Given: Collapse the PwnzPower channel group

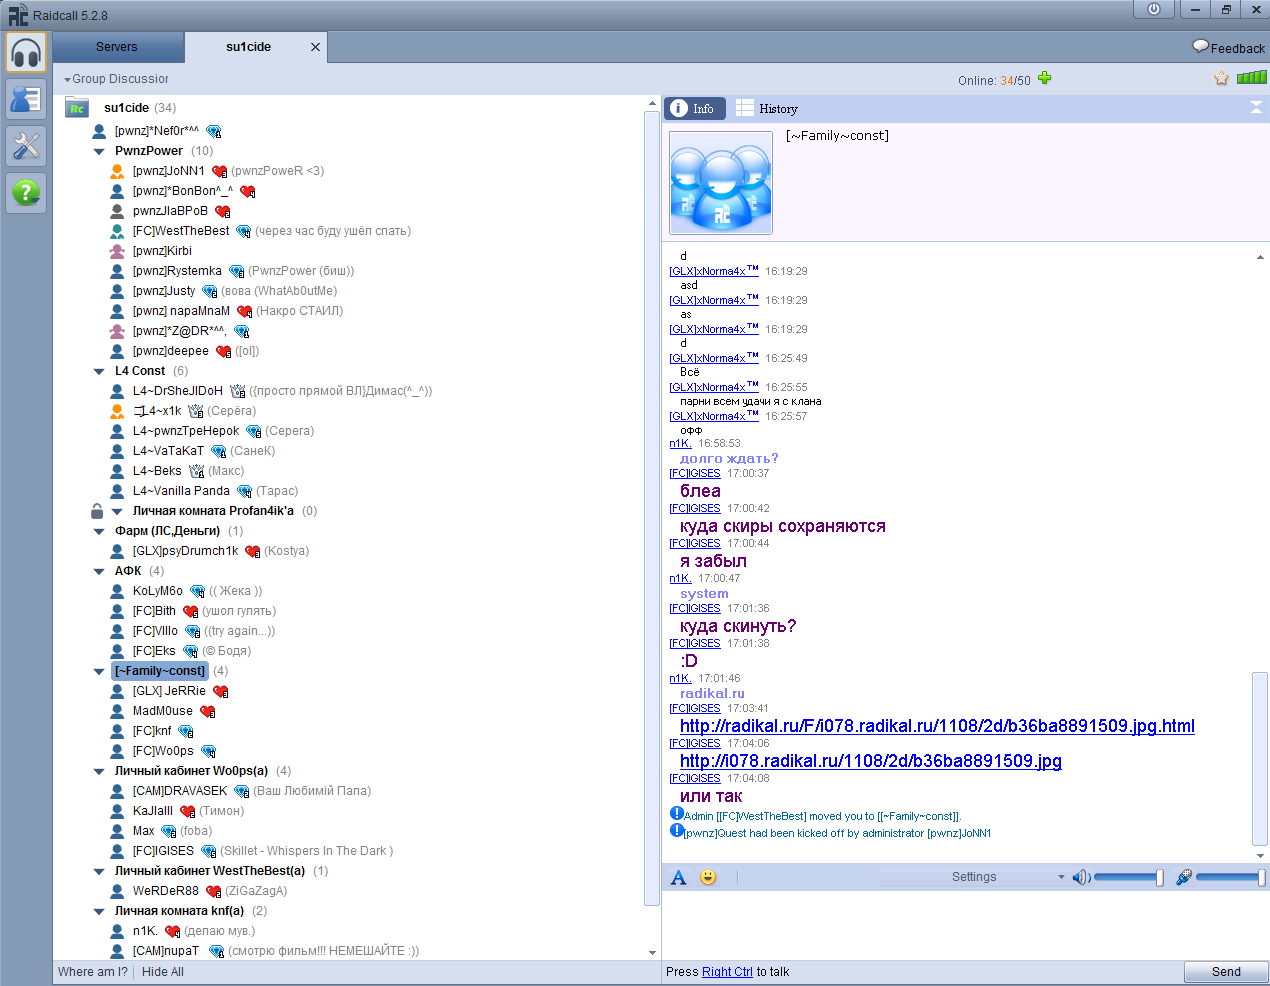Looking at the screenshot, I should [99, 151].
